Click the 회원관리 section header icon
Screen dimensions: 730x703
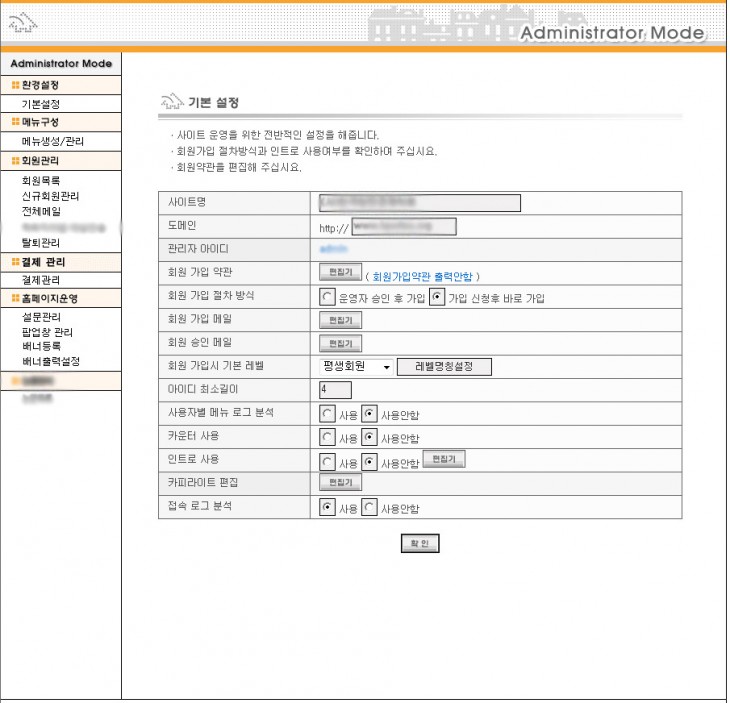point(15,160)
